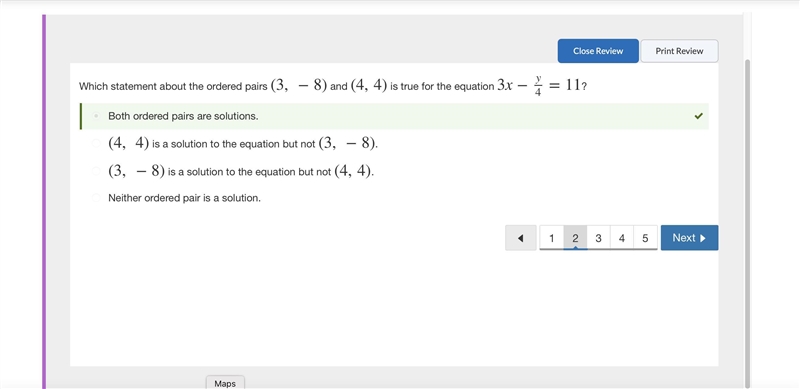Screen dimensions: 800x389
Task: Go to question 1
Action: [x=552, y=238]
